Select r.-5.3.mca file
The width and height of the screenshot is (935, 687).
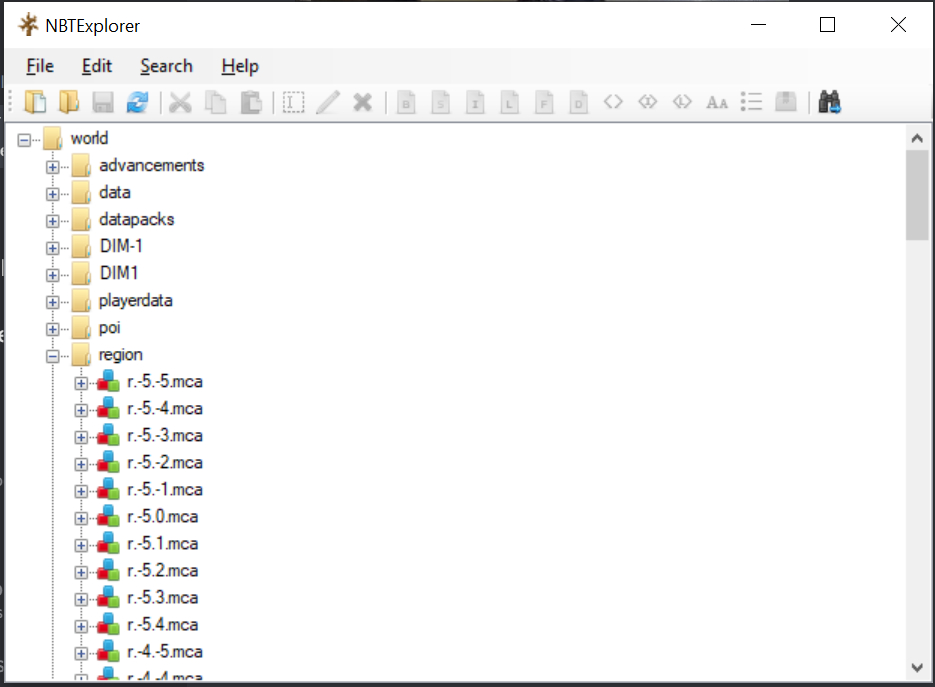point(162,598)
